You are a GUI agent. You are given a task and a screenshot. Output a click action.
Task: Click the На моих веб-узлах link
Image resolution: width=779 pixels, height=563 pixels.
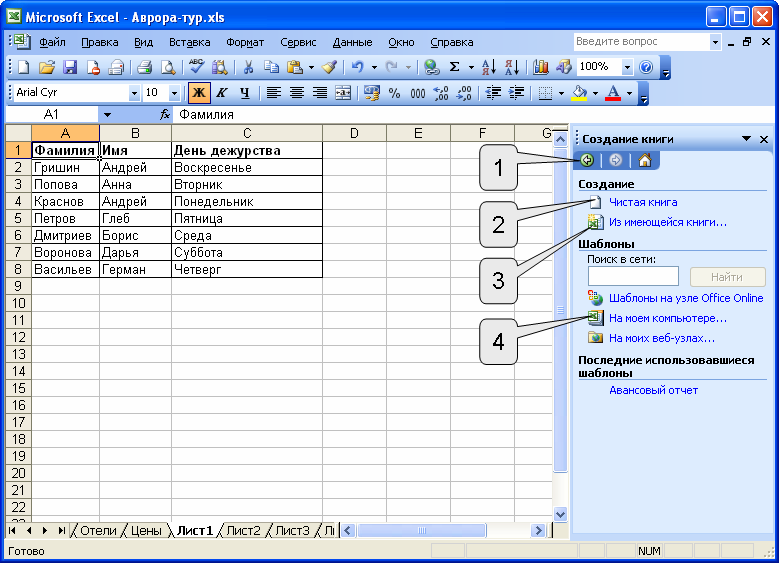[662, 338]
